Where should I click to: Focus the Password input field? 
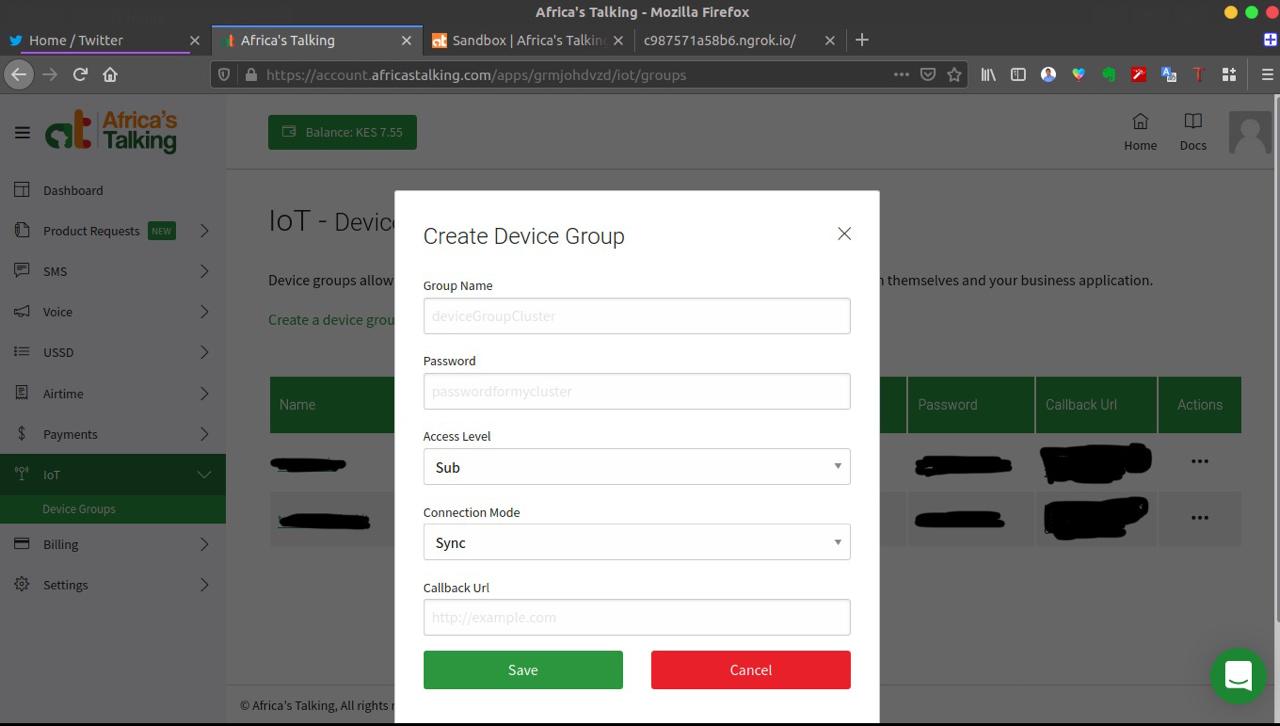pos(637,391)
